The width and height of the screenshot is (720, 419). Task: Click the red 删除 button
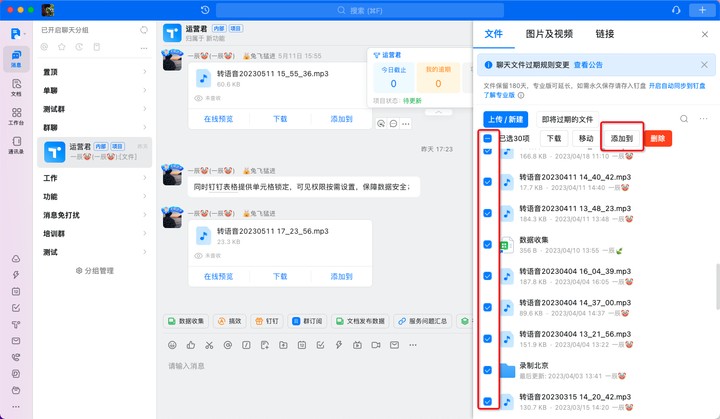pos(657,139)
